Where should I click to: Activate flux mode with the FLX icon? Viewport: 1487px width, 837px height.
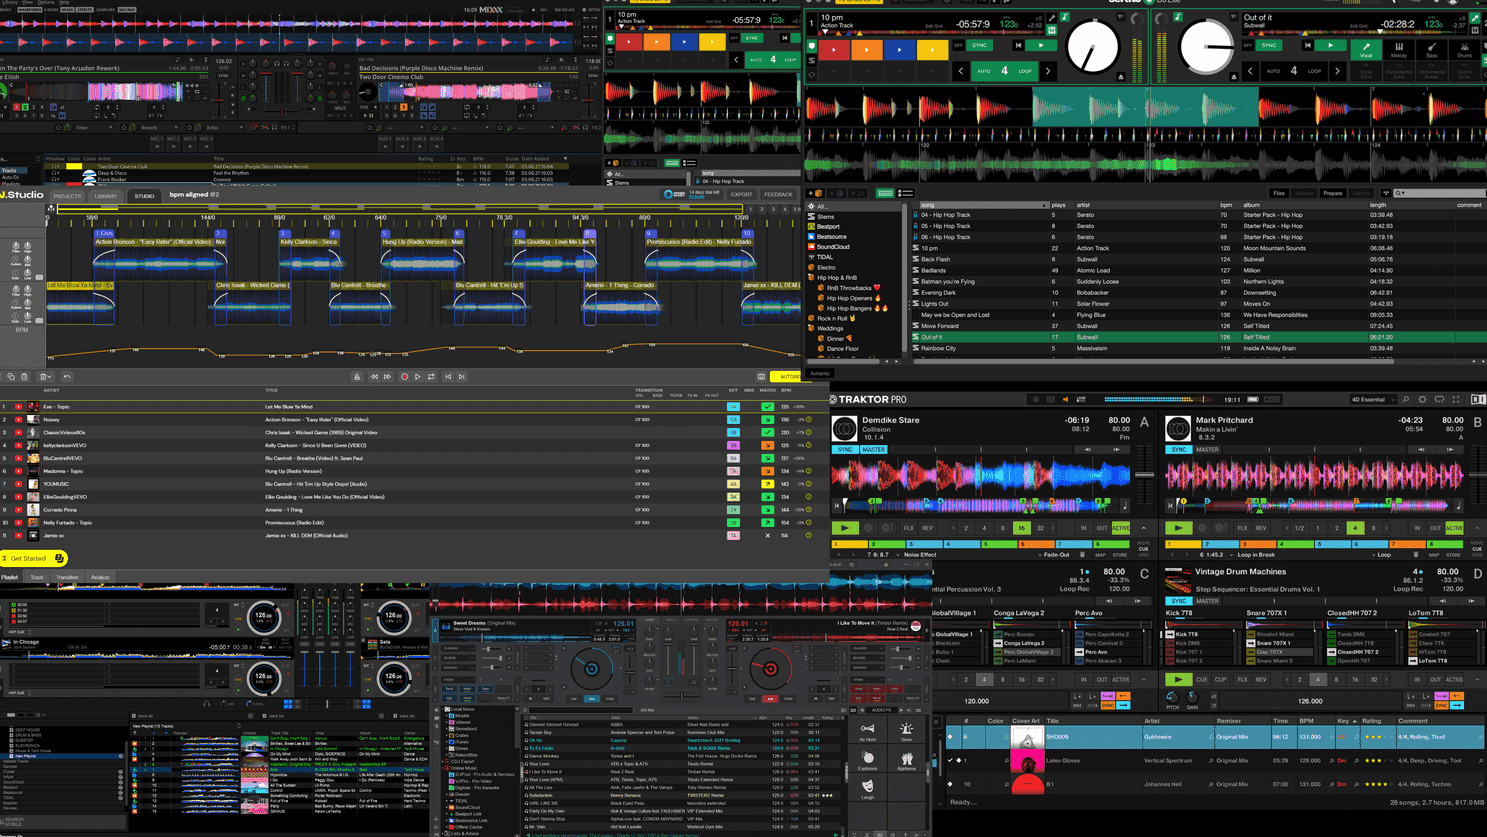click(909, 528)
